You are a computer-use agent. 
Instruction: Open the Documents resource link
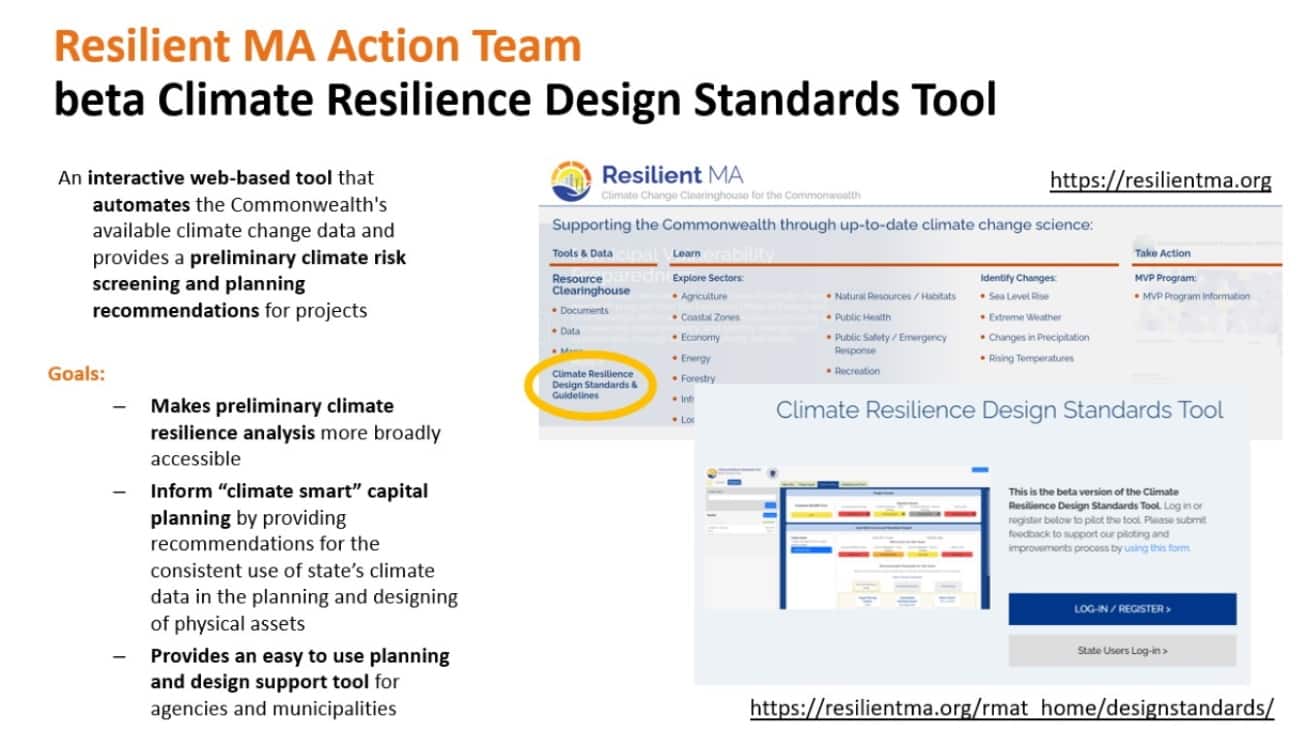tap(584, 311)
